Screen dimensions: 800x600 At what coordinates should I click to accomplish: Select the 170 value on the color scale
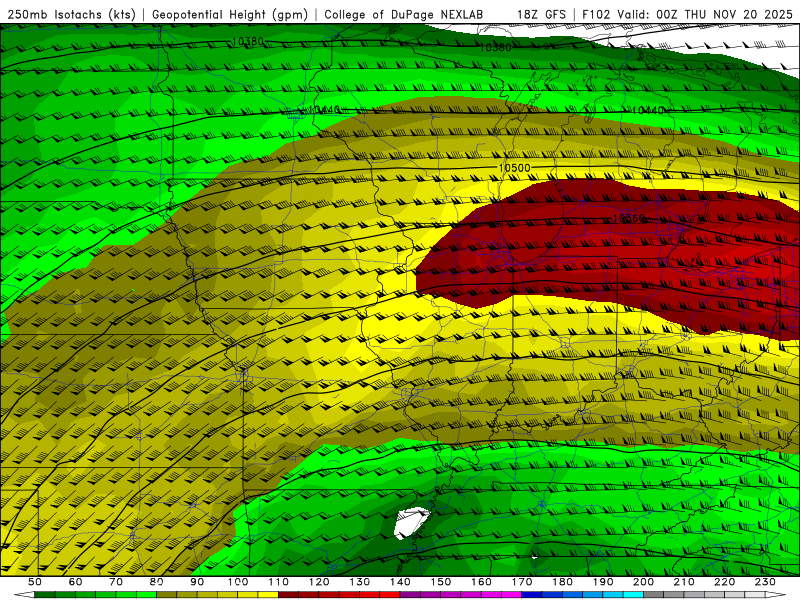(522, 582)
